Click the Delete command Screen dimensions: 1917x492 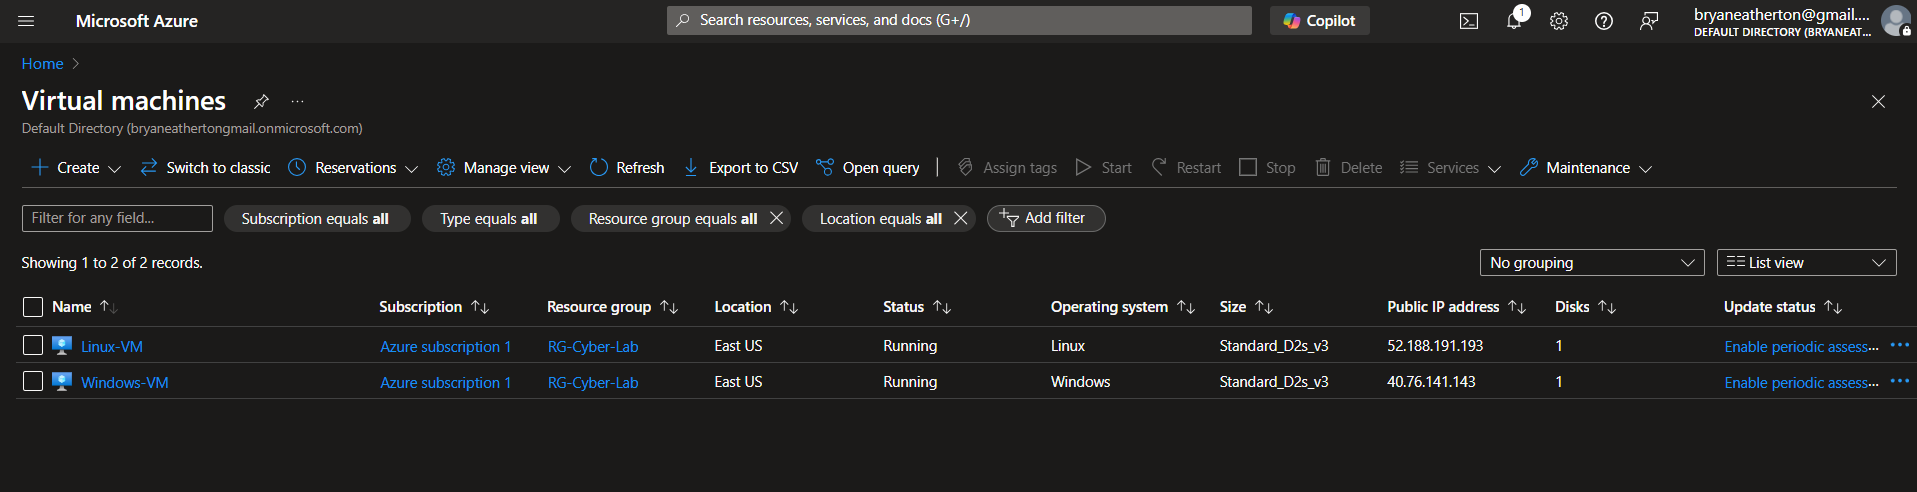[x=1349, y=168]
